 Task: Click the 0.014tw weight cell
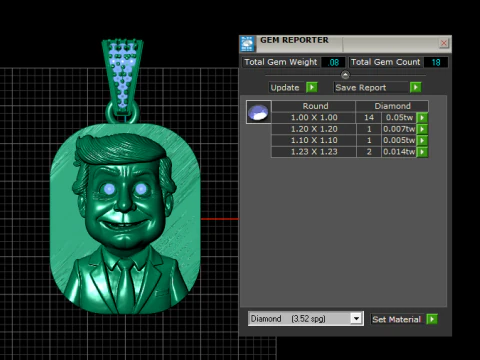point(399,152)
